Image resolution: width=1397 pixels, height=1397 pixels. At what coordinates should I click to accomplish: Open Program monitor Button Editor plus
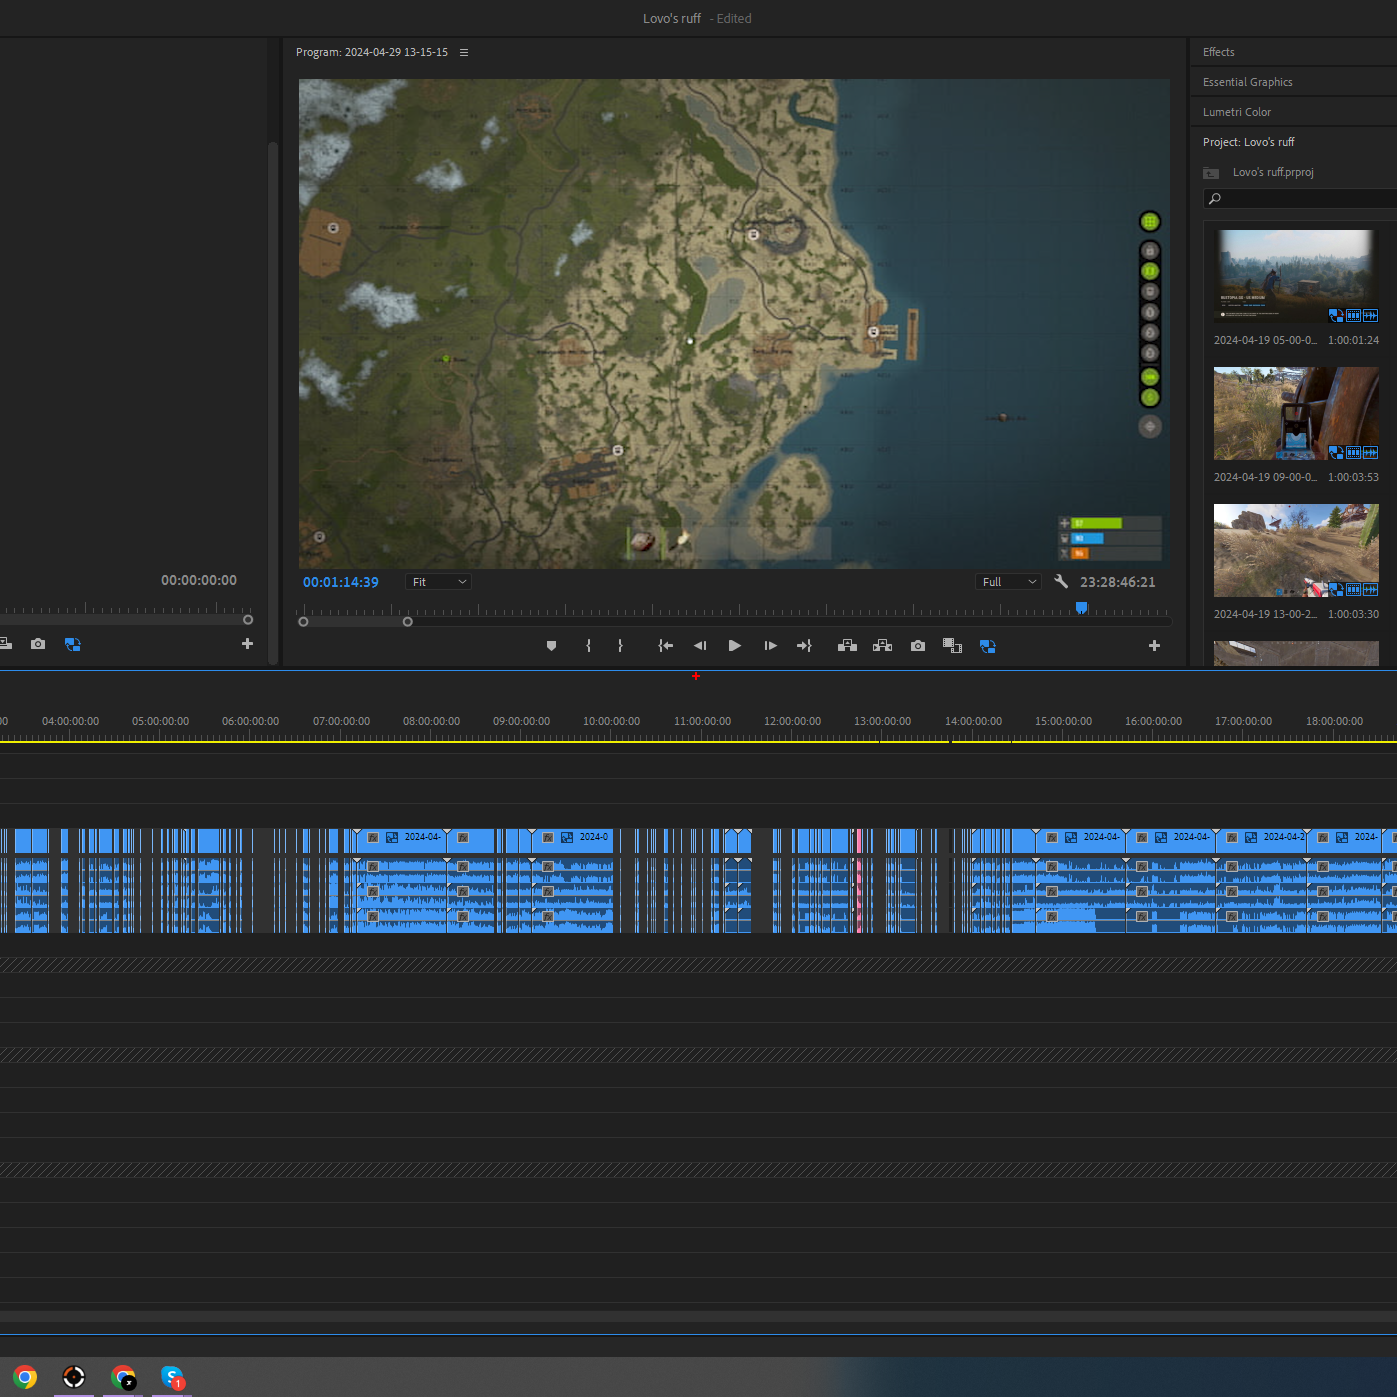[x=1154, y=646]
